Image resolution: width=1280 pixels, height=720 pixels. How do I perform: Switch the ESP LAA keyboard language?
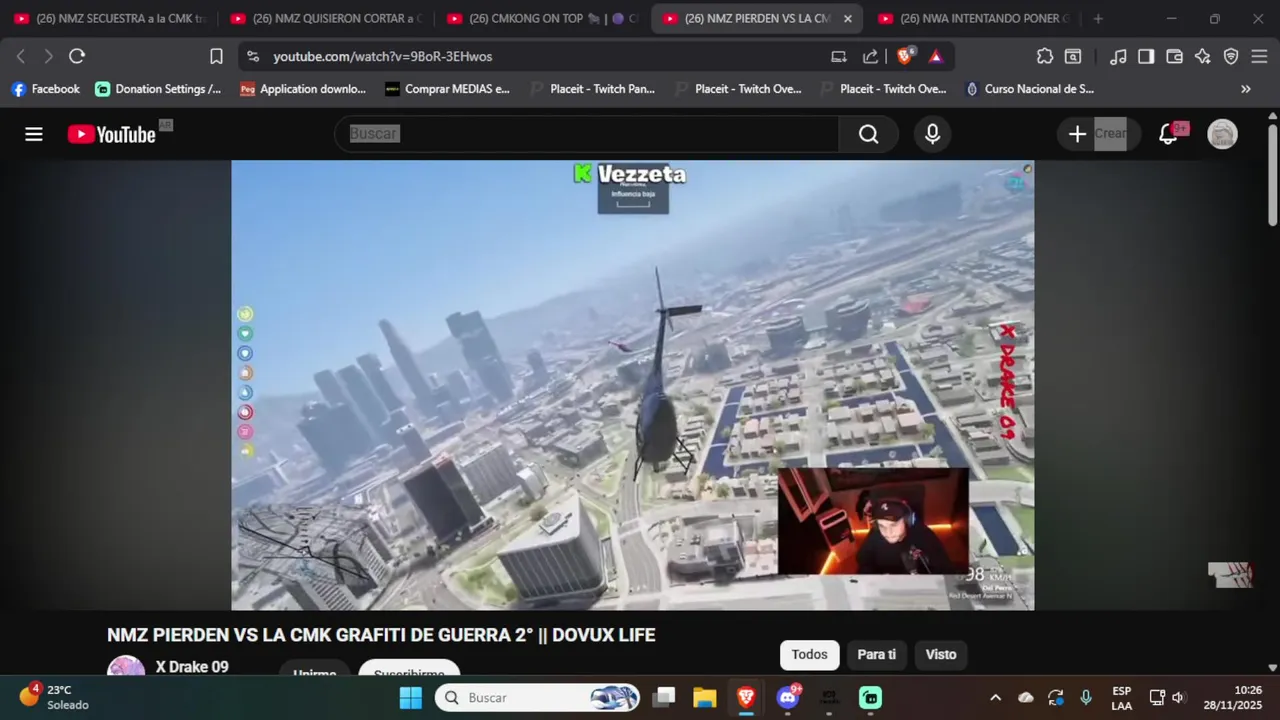[x=1122, y=697]
